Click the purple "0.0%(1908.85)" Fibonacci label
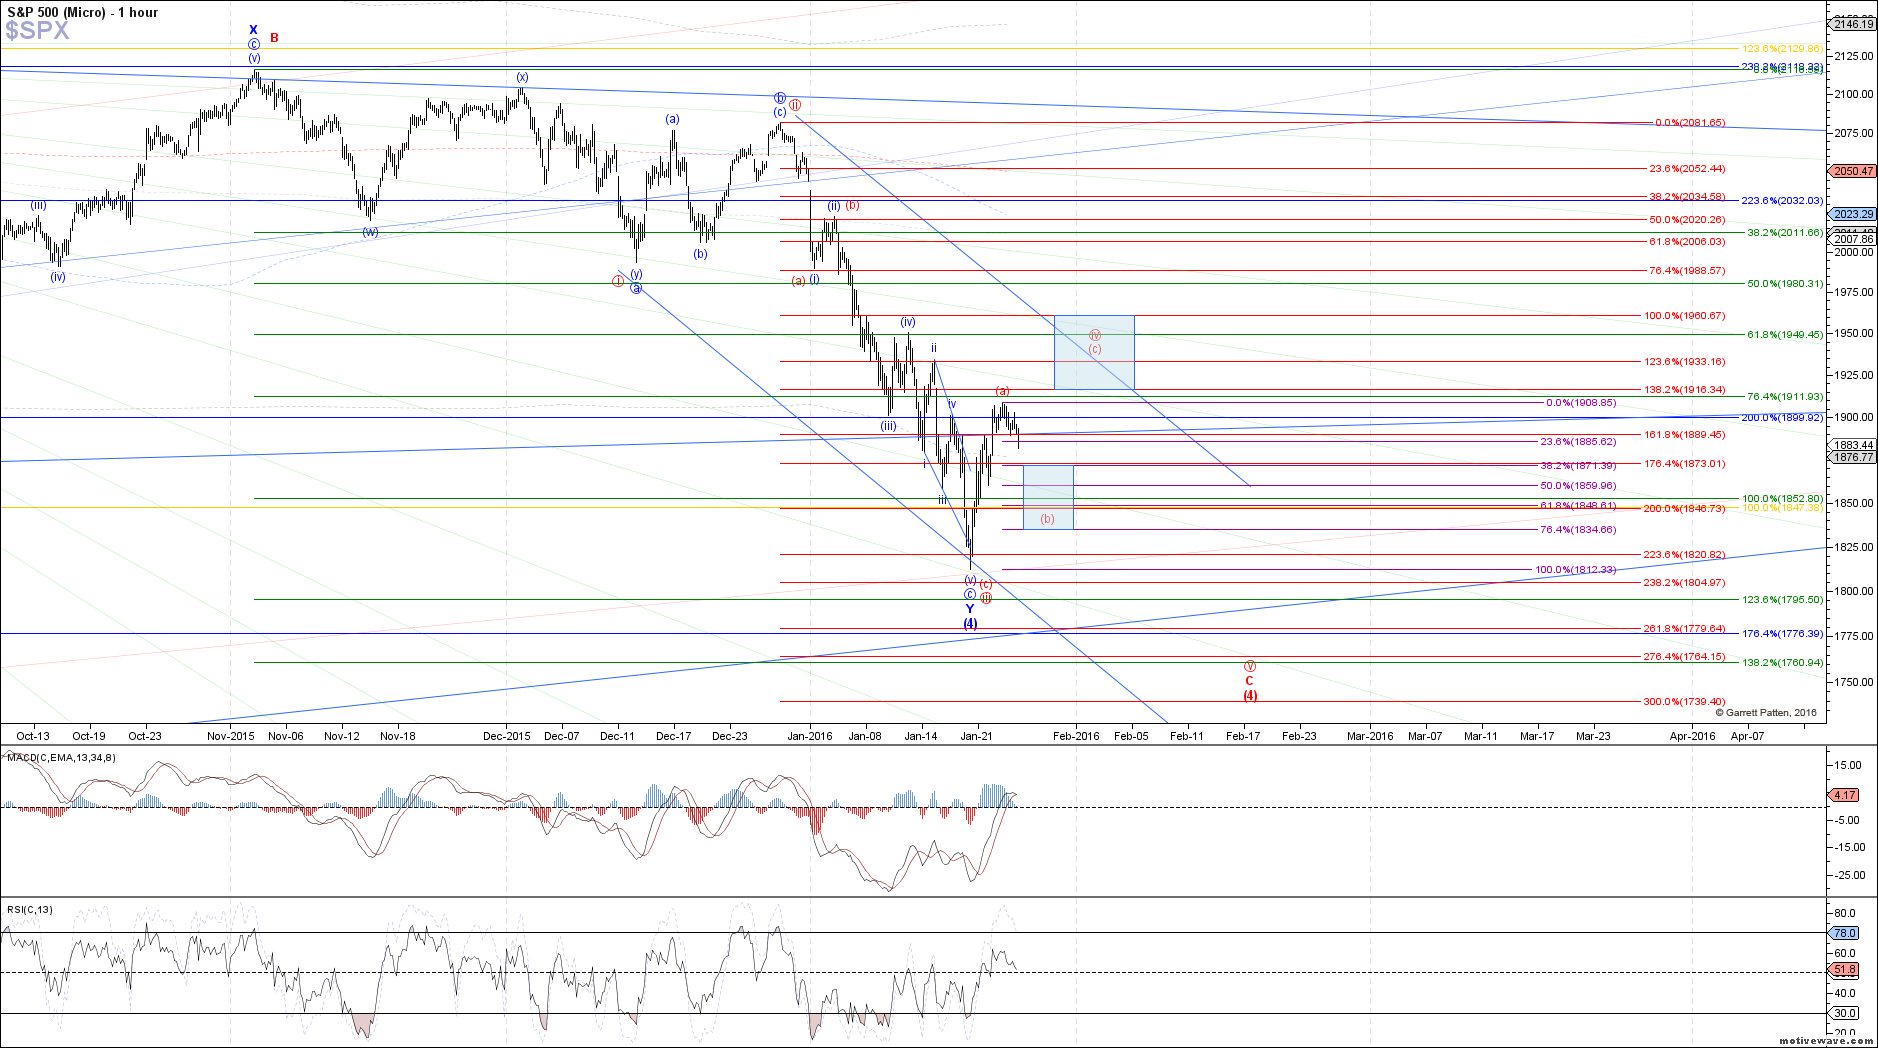 coord(1581,403)
